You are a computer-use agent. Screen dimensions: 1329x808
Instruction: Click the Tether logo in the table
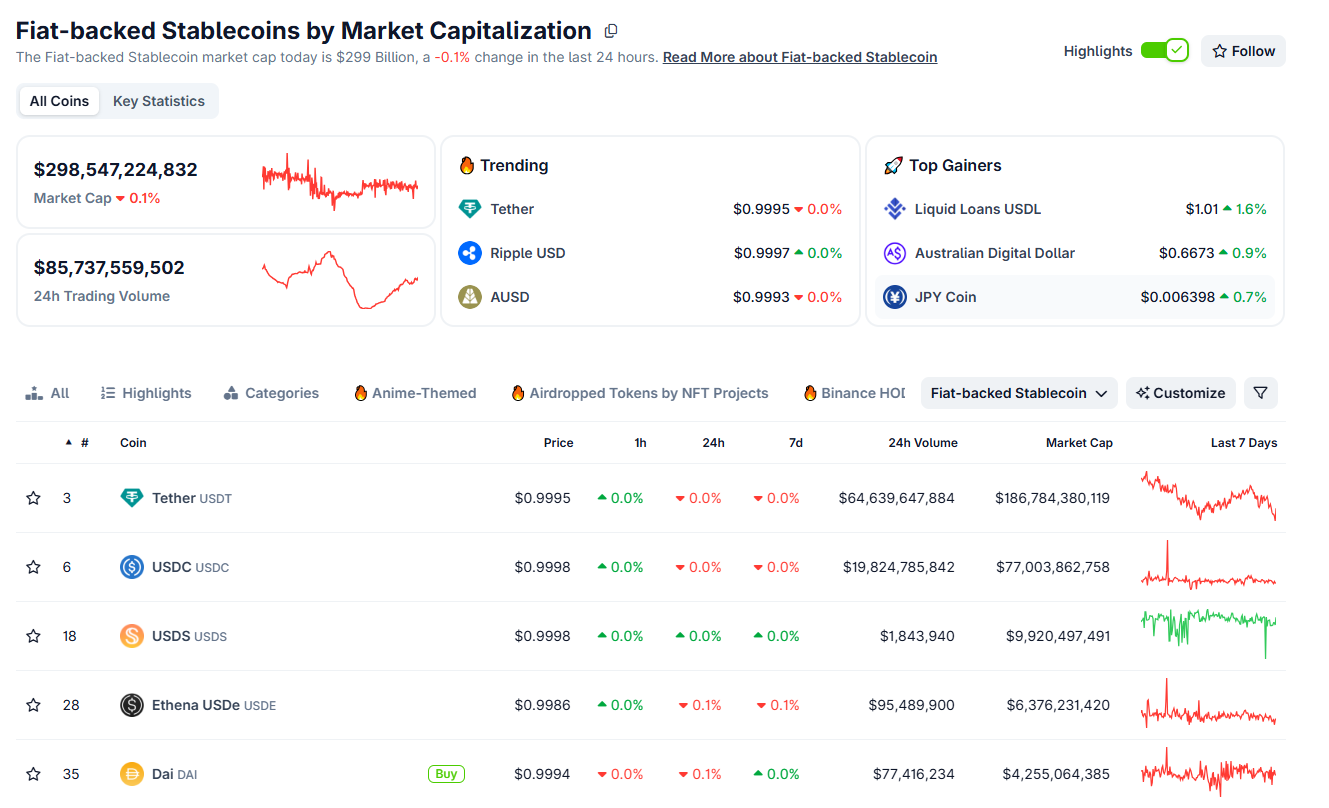tap(132, 498)
